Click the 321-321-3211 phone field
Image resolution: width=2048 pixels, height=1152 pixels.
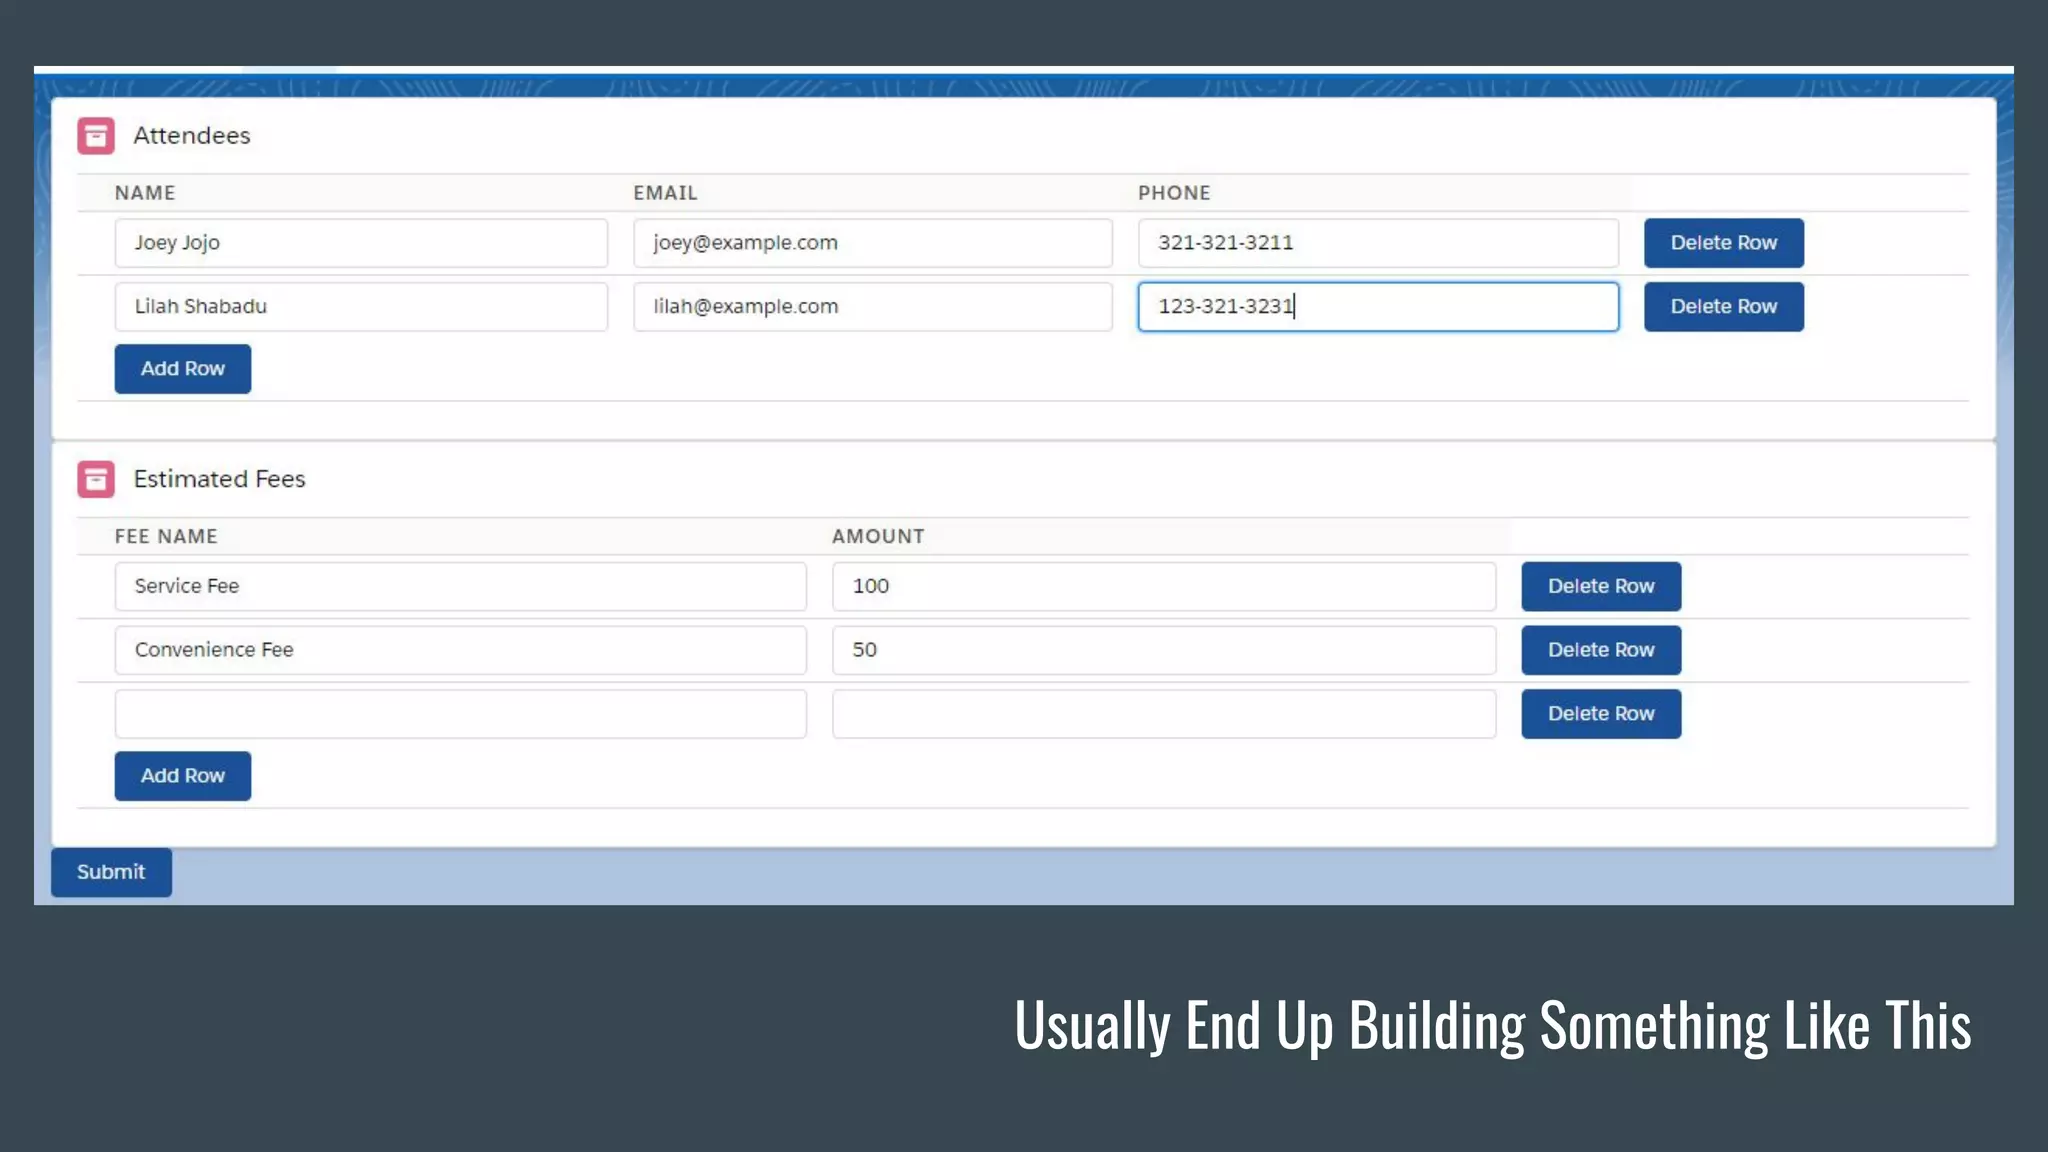(1377, 243)
